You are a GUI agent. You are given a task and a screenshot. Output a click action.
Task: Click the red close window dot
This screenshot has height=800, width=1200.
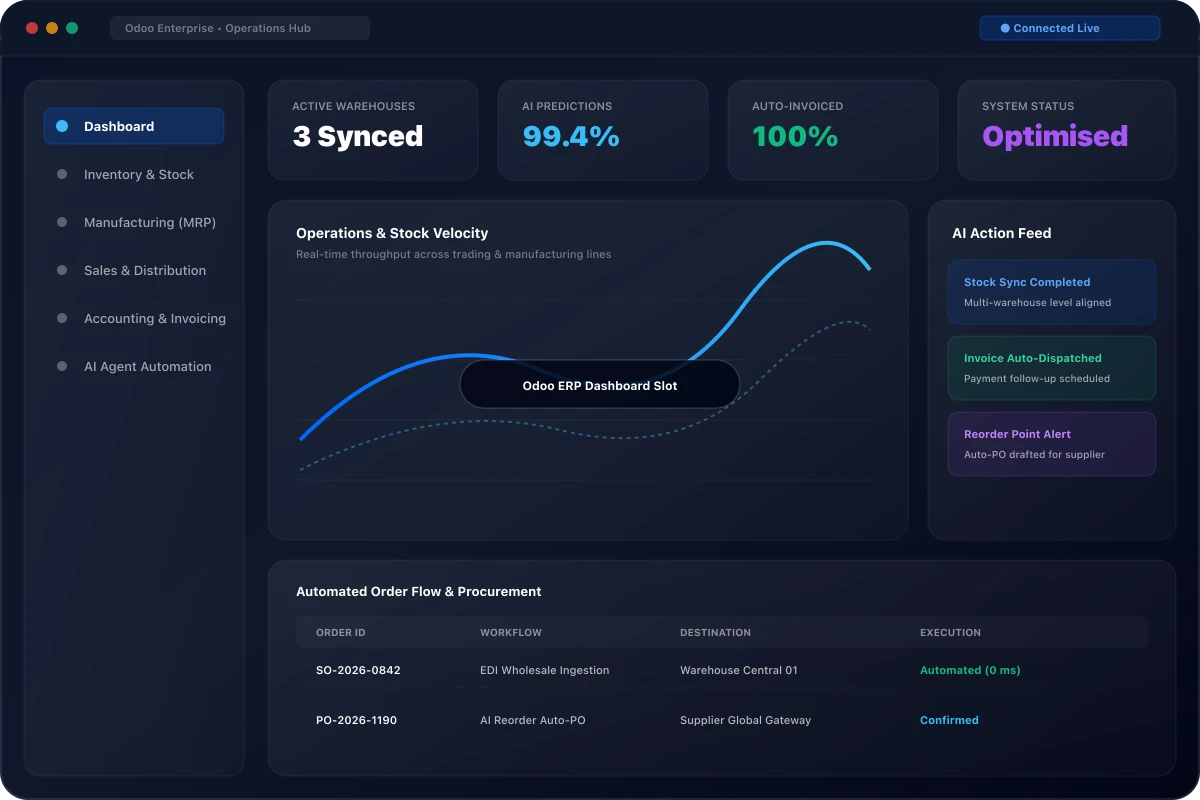(x=32, y=28)
